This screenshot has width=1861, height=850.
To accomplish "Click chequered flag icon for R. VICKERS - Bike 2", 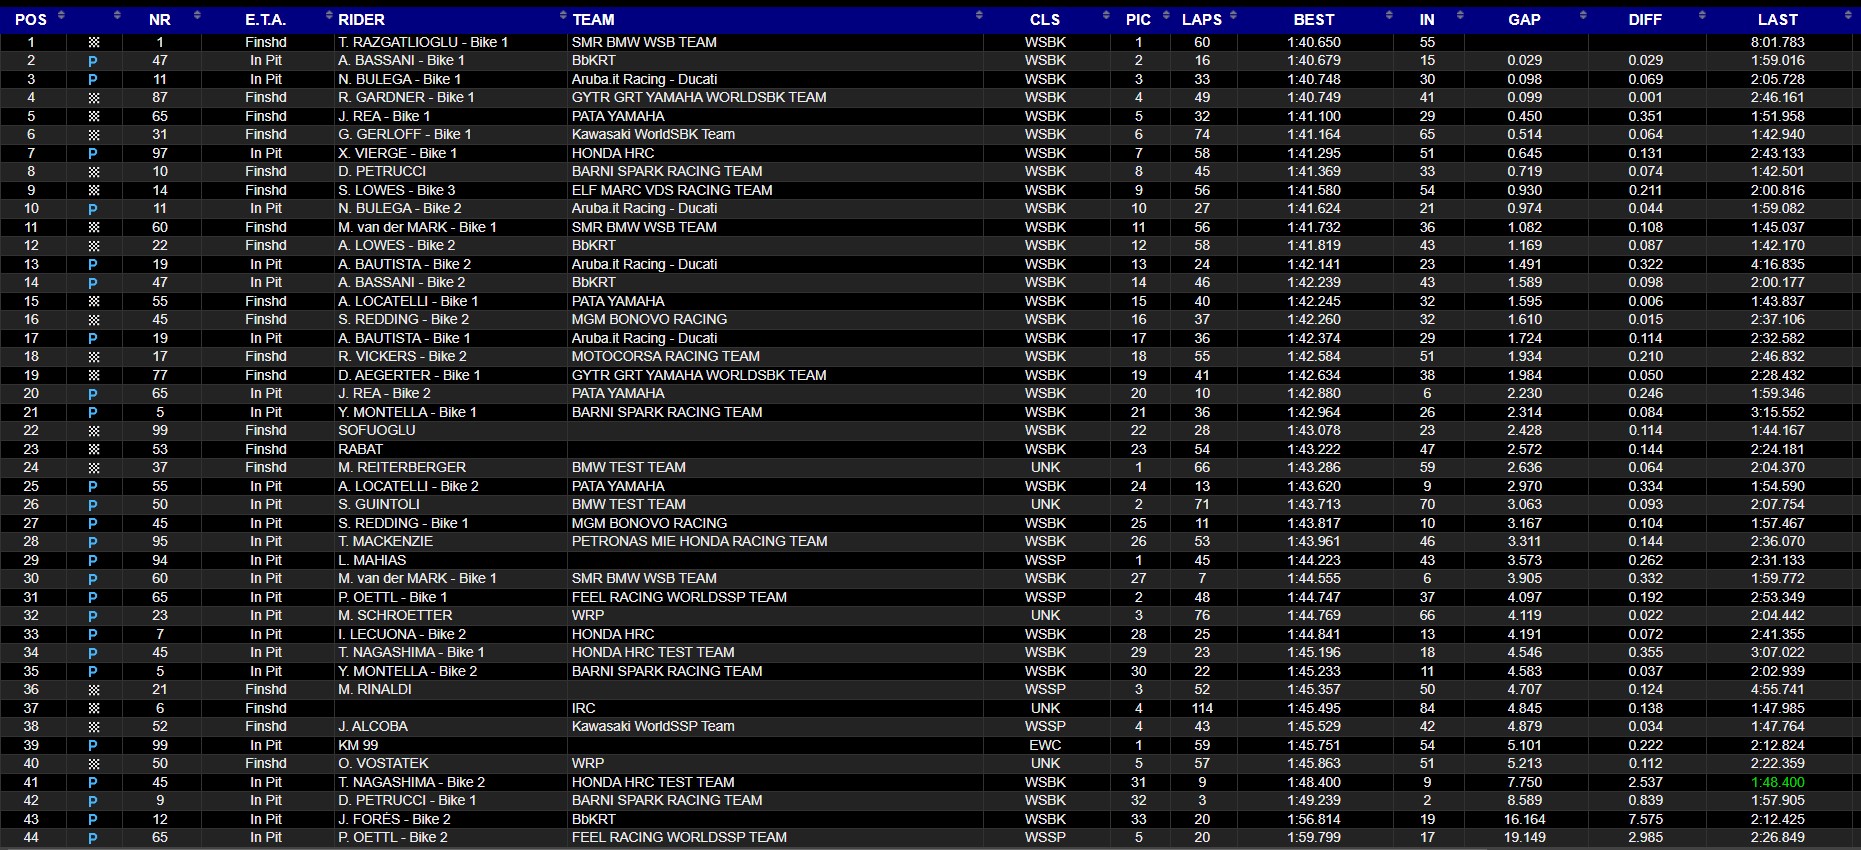I will click(x=93, y=357).
